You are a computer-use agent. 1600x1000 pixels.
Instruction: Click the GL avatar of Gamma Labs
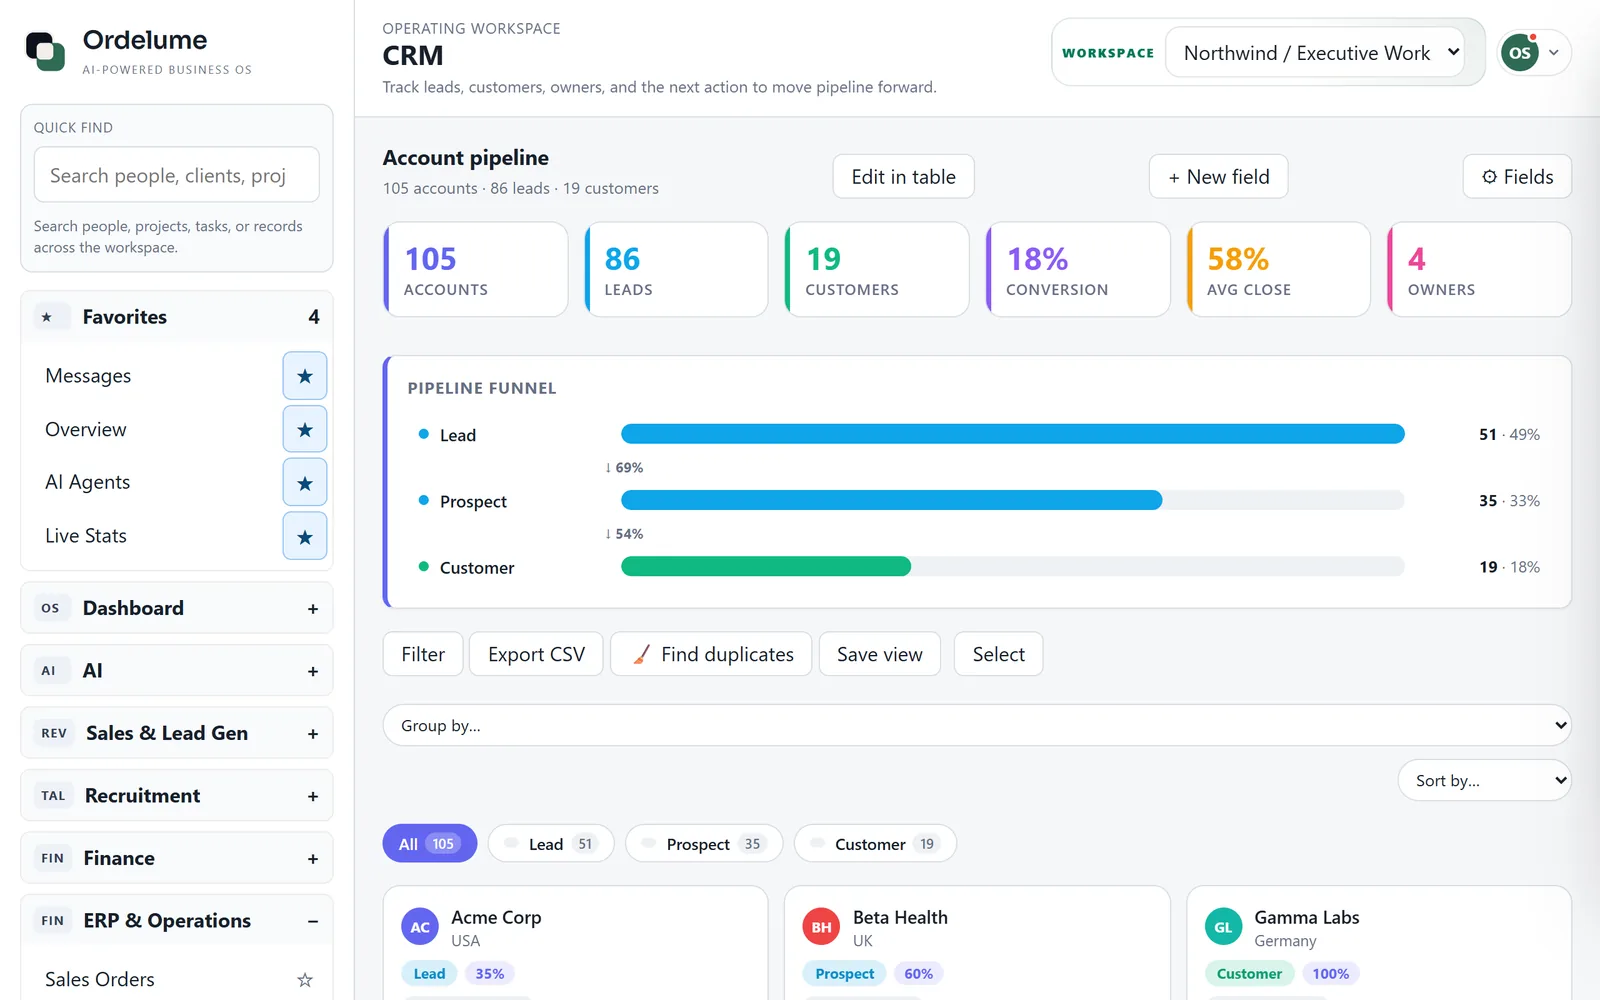(1223, 927)
